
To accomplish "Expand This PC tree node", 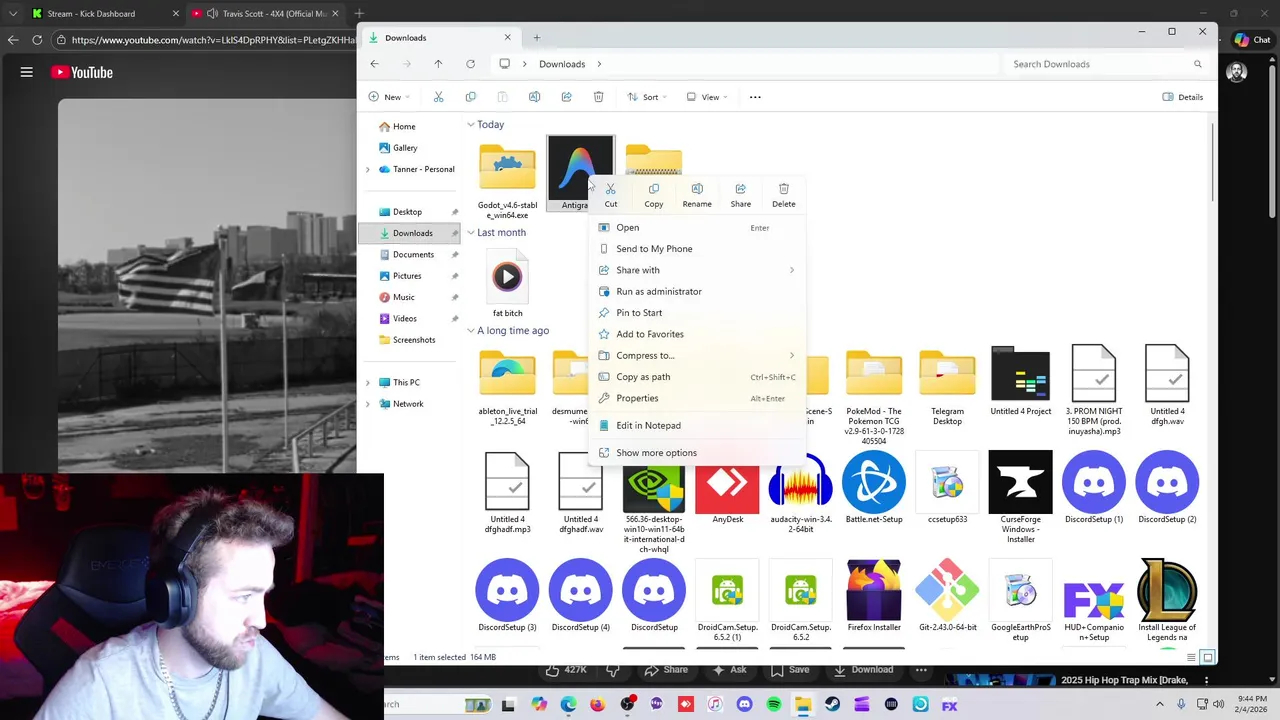I will click(x=368, y=383).
